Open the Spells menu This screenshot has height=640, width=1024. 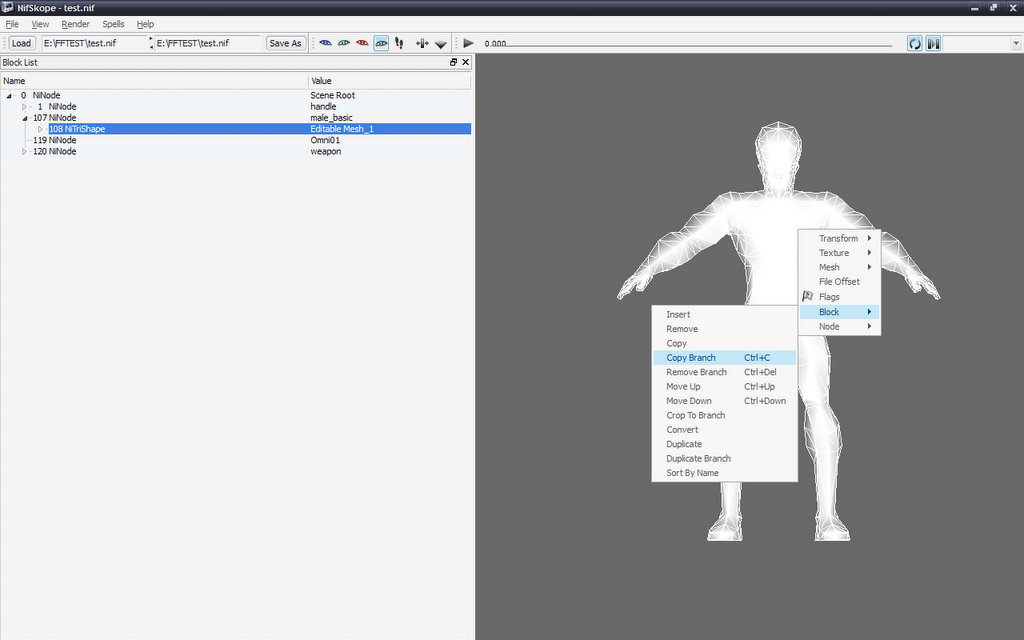pos(113,24)
